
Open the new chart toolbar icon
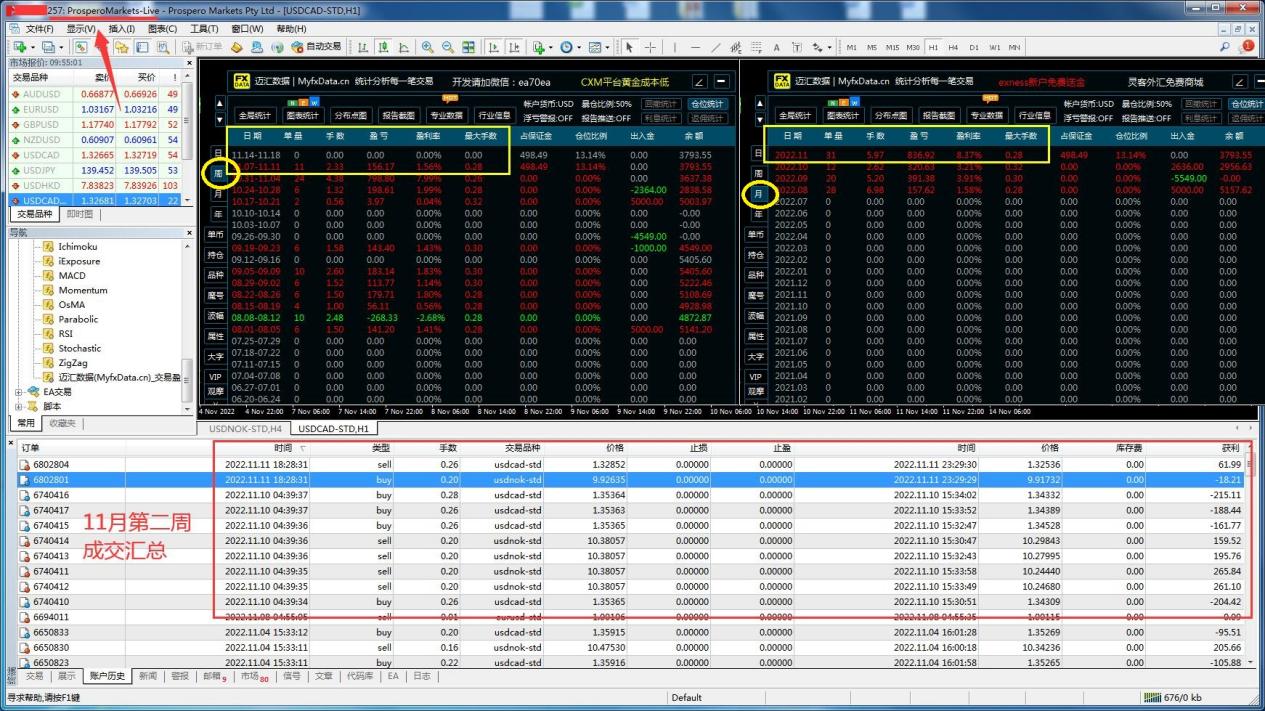click(x=19, y=47)
